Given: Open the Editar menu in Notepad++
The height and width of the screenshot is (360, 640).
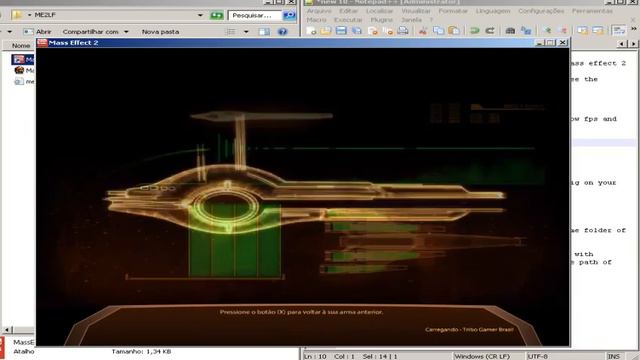Looking at the screenshot, I should [349, 11].
